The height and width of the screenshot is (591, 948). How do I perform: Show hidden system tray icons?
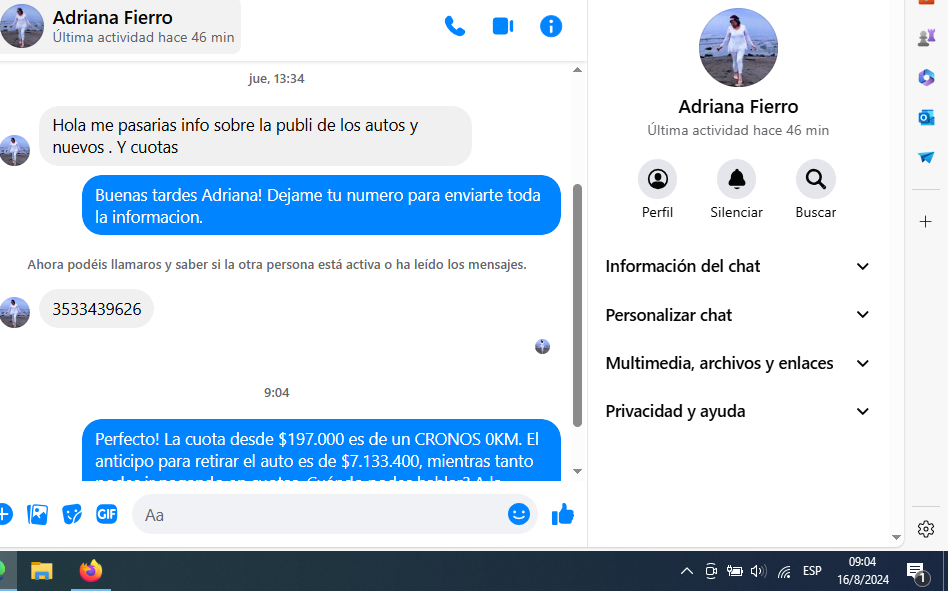[687, 571]
